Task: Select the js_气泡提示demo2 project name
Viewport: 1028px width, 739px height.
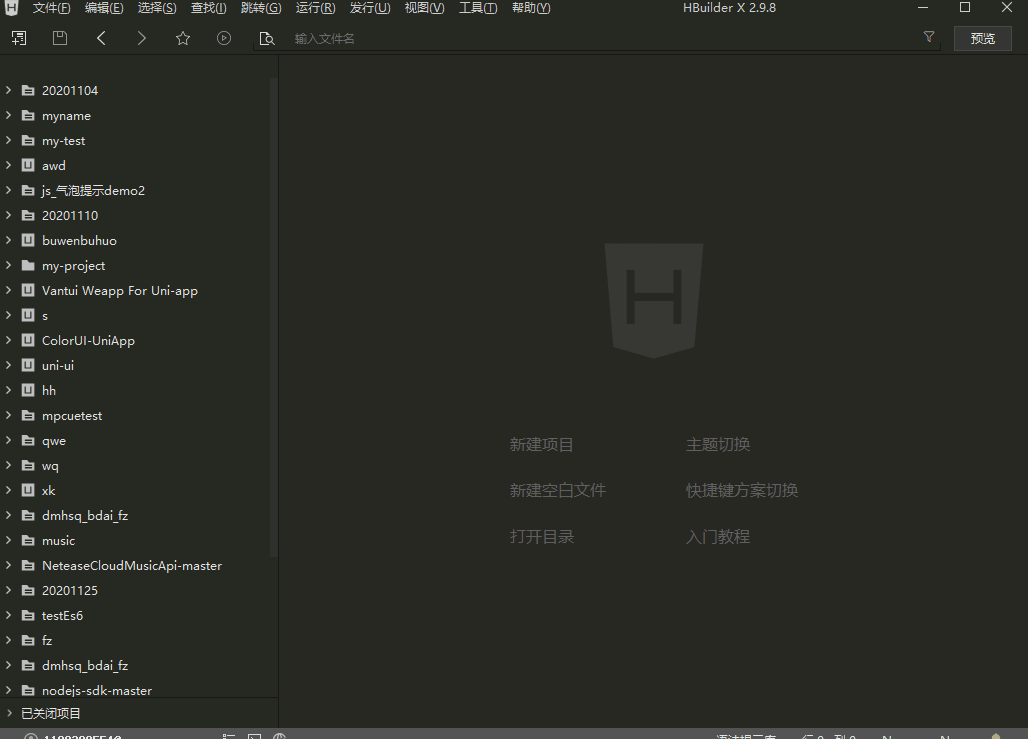Action: (x=93, y=190)
